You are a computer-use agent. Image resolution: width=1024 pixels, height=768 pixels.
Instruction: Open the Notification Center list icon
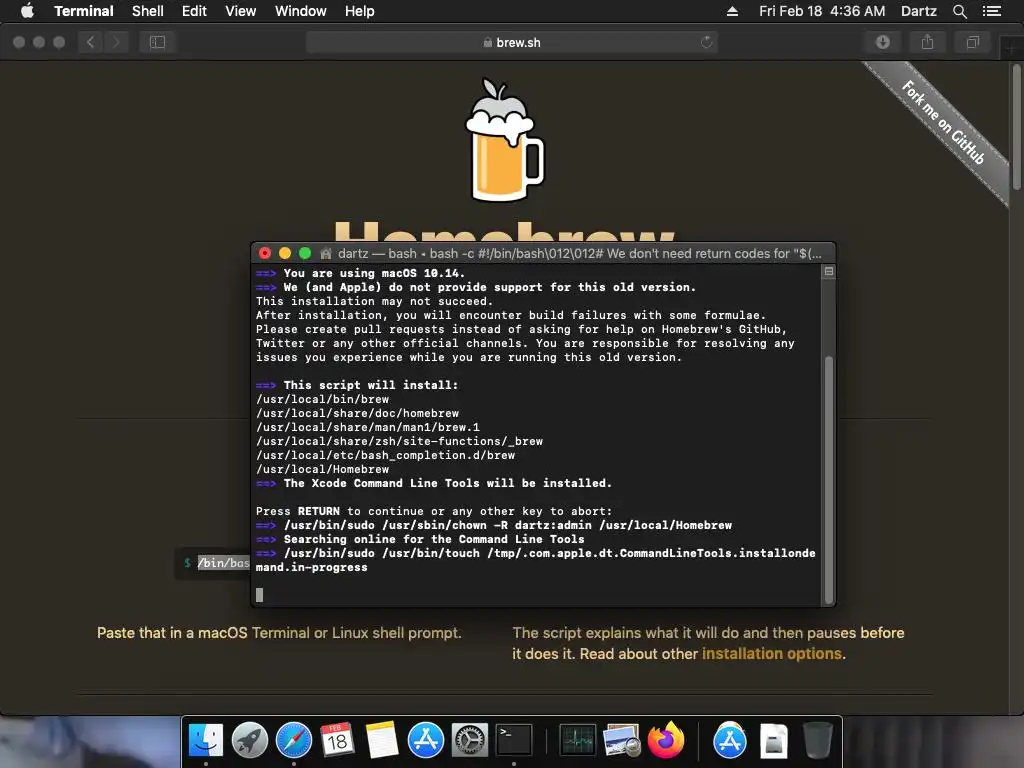(x=991, y=11)
